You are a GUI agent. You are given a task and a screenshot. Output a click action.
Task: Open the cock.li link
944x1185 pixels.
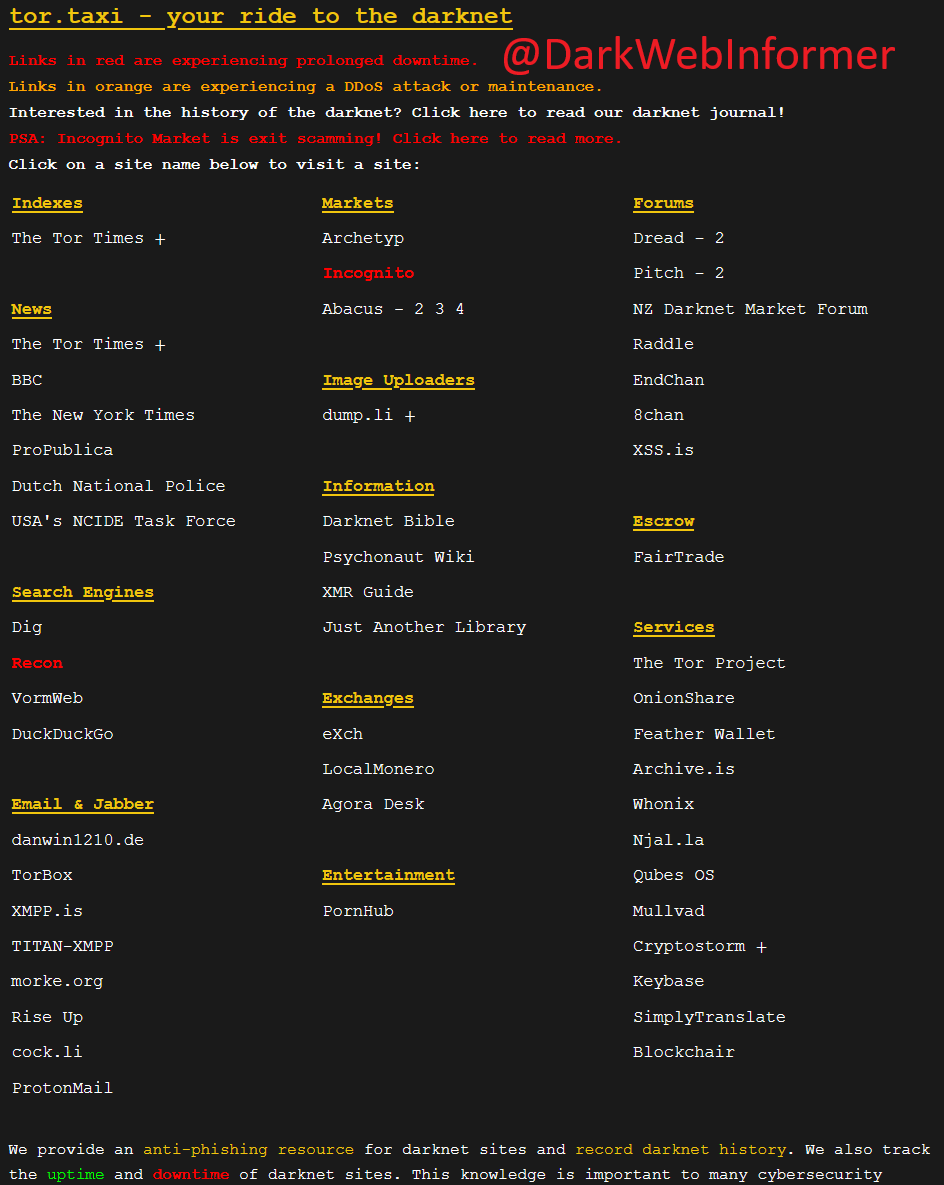(x=47, y=1052)
